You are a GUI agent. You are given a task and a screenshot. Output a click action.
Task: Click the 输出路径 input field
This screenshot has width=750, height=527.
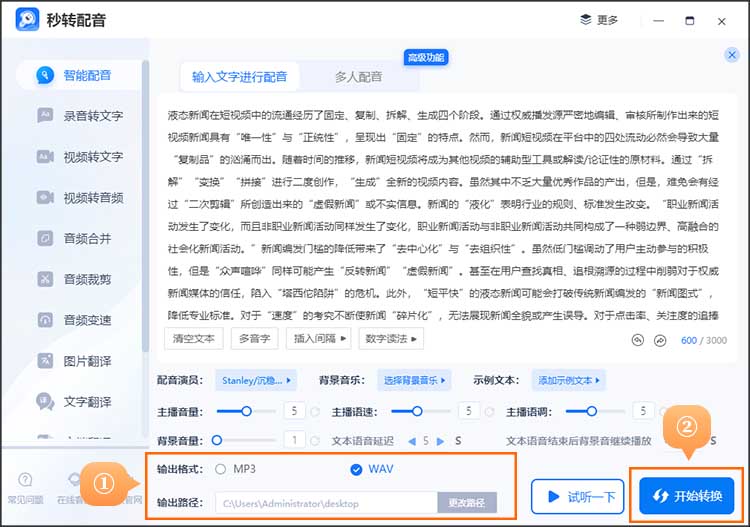(326, 503)
